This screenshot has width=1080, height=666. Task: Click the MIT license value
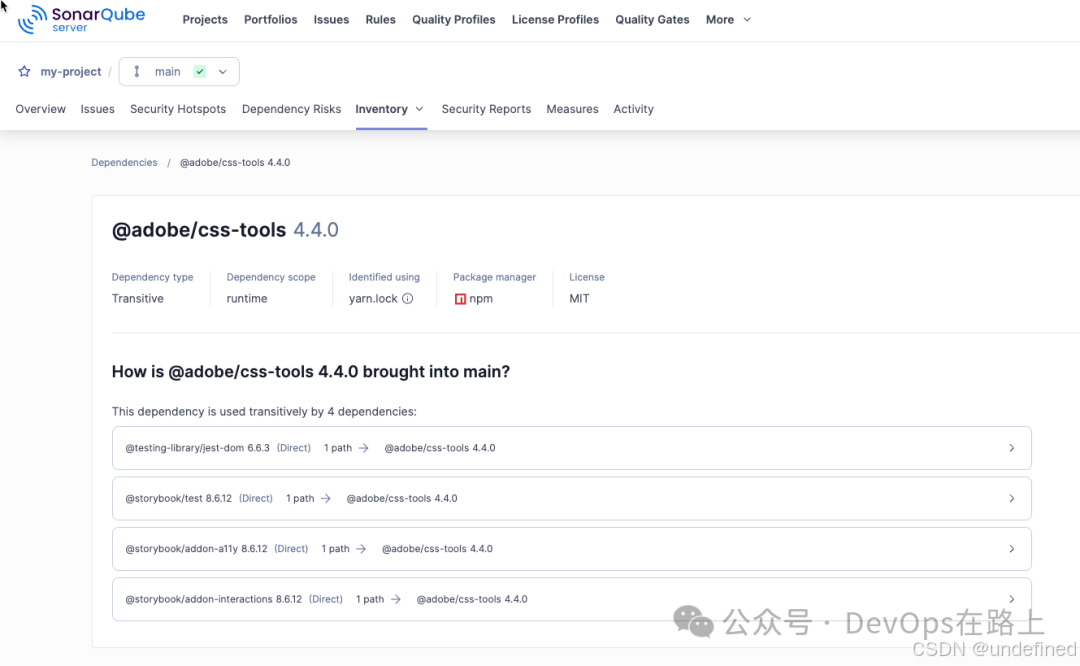tap(579, 298)
